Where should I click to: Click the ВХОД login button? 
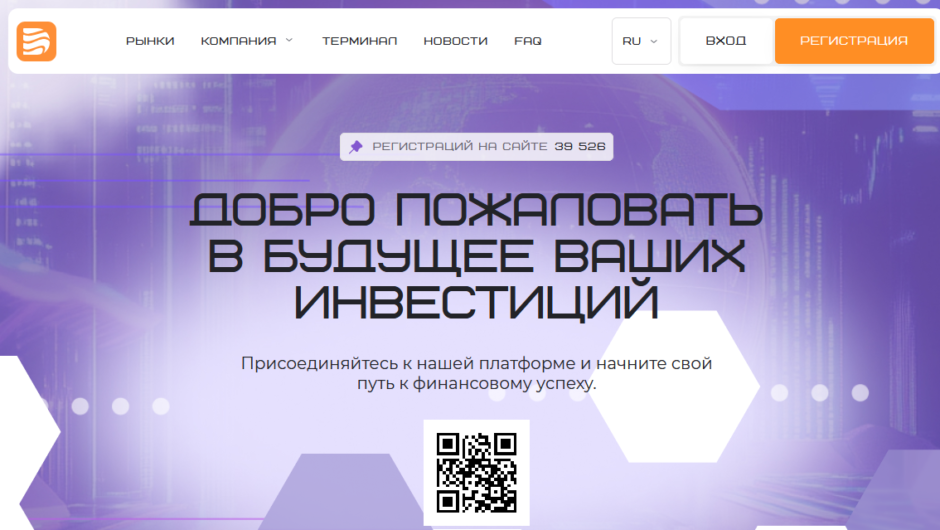(726, 41)
